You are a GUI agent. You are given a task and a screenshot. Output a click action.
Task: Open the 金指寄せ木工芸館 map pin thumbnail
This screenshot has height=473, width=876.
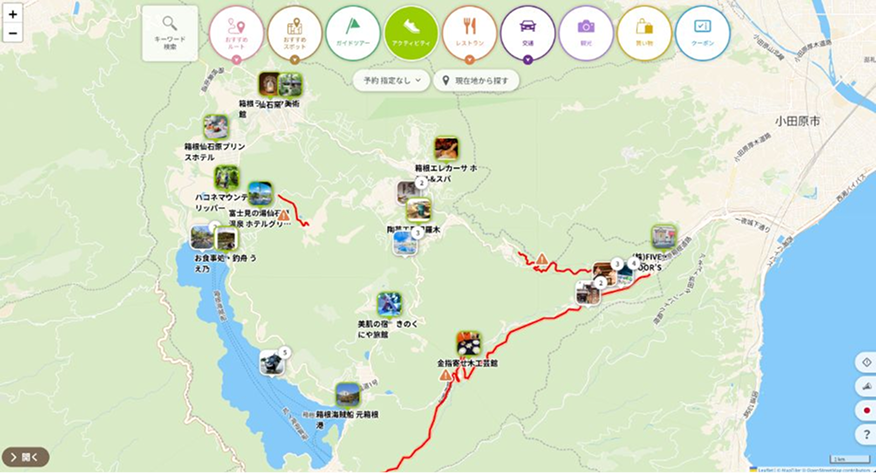(x=468, y=344)
